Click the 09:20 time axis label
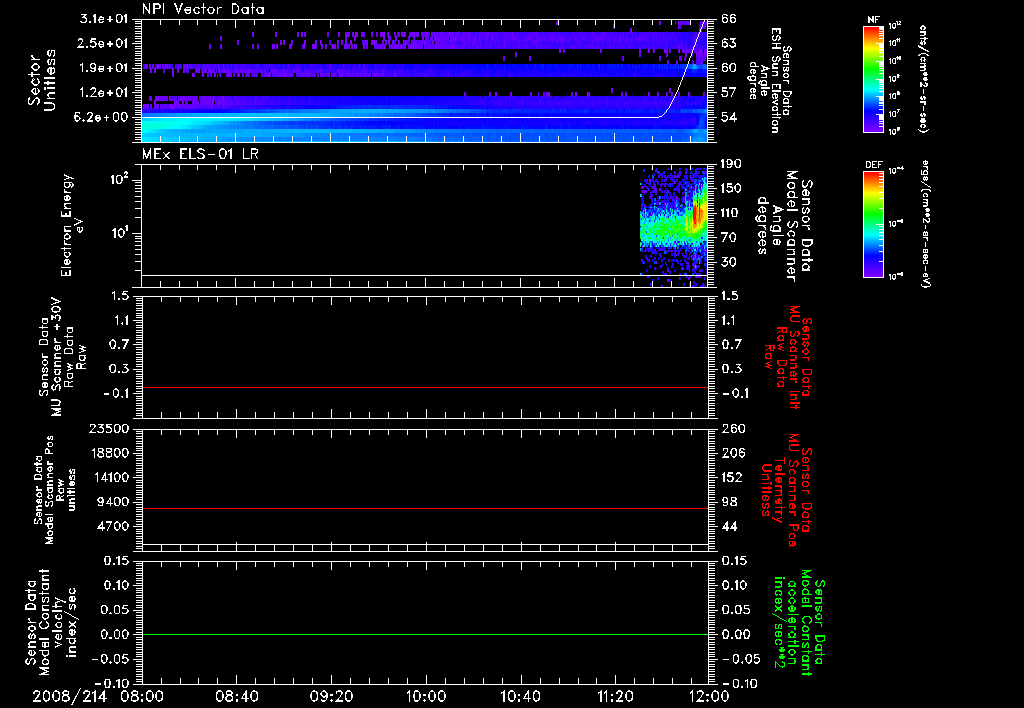 tap(331, 695)
